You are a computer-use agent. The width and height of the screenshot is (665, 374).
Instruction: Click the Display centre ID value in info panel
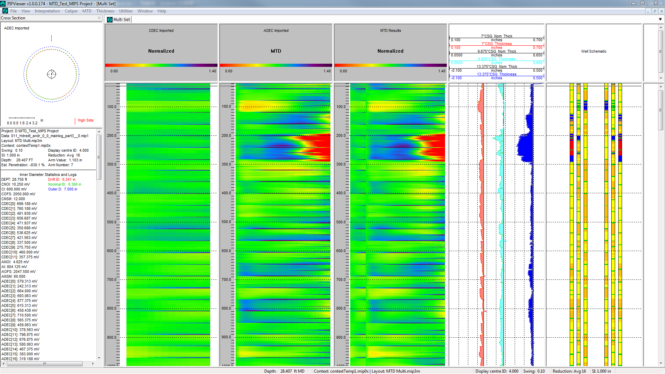(68, 150)
